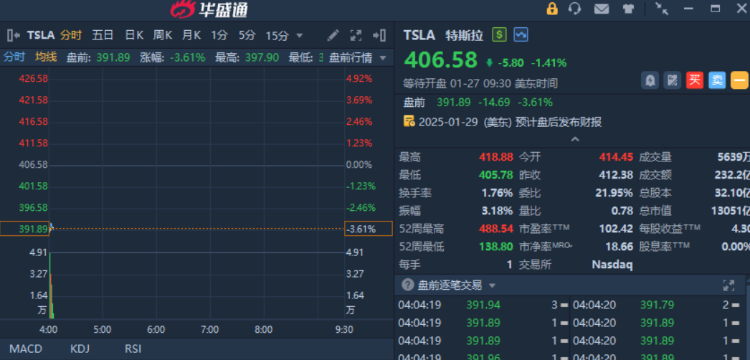The width and height of the screenshot is (750, 360).
Task: Click the red 买 buy button
Action: pos(695,80)
